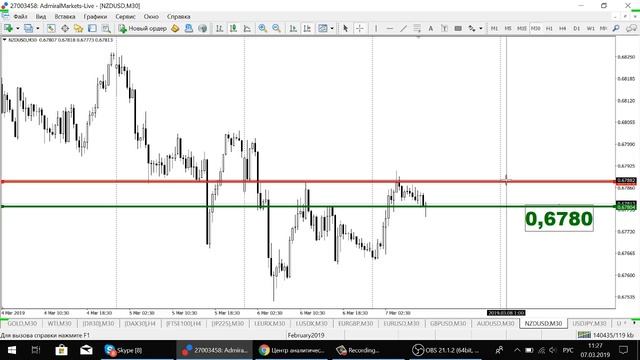
Task: Select the Crosshair tool
Action: (360, 28)
